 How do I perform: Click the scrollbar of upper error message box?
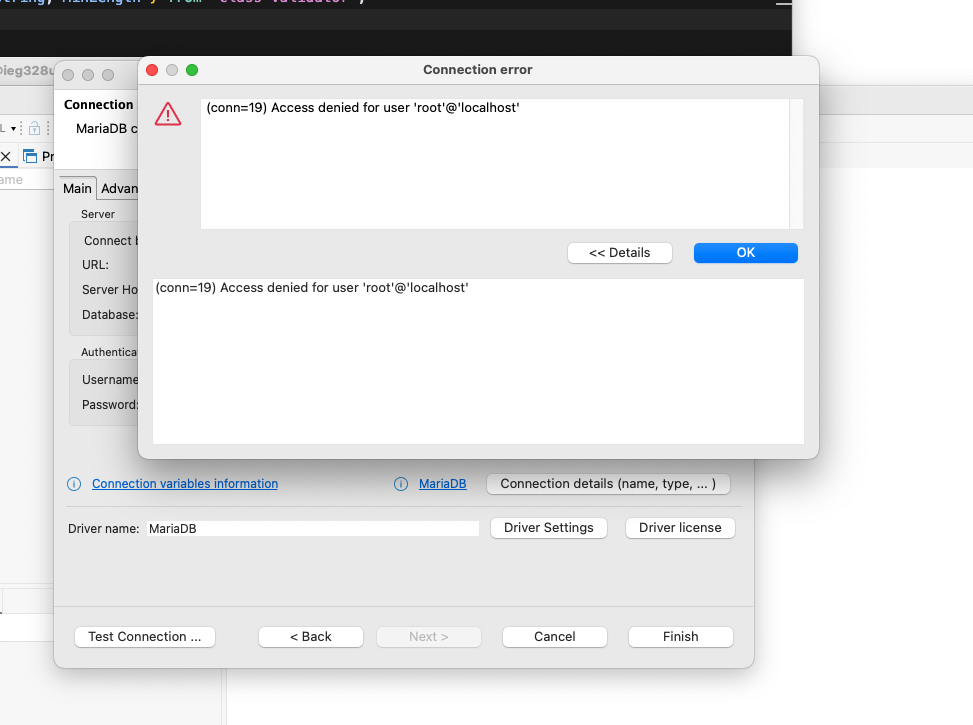pyautogui.click(x=796, y=164)
